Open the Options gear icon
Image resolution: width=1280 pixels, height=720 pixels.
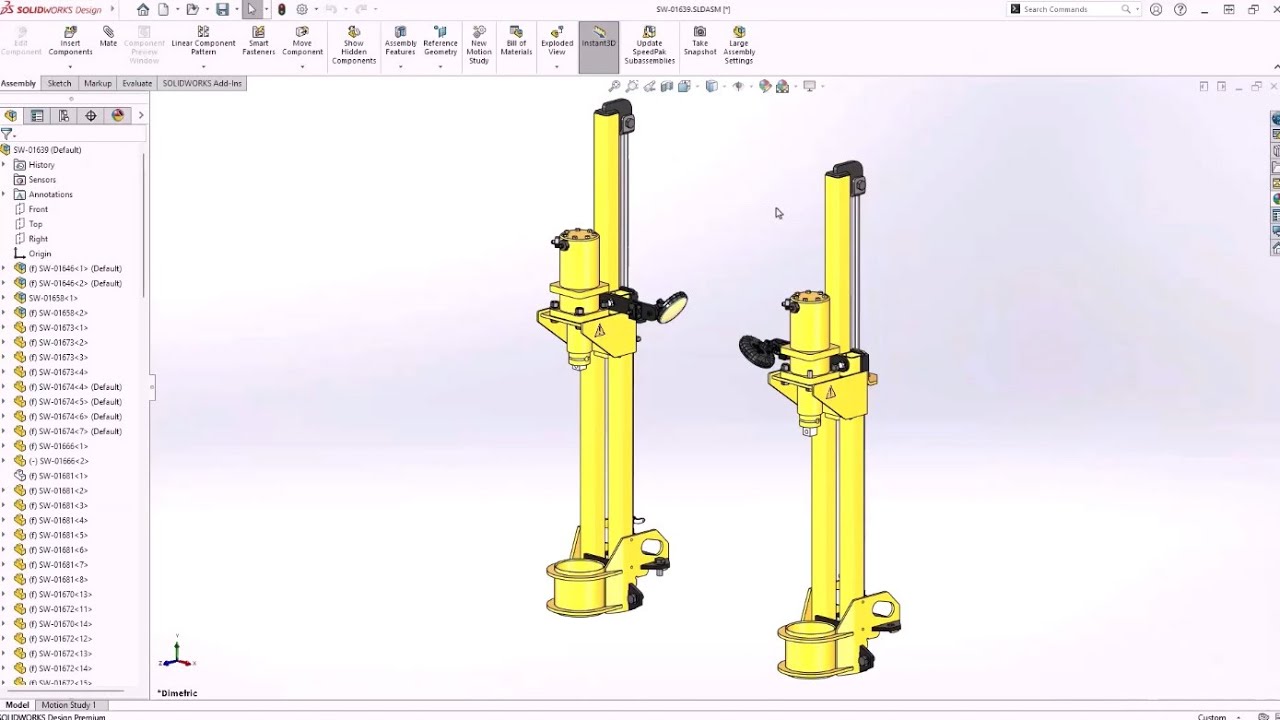(x=302, y=9)
